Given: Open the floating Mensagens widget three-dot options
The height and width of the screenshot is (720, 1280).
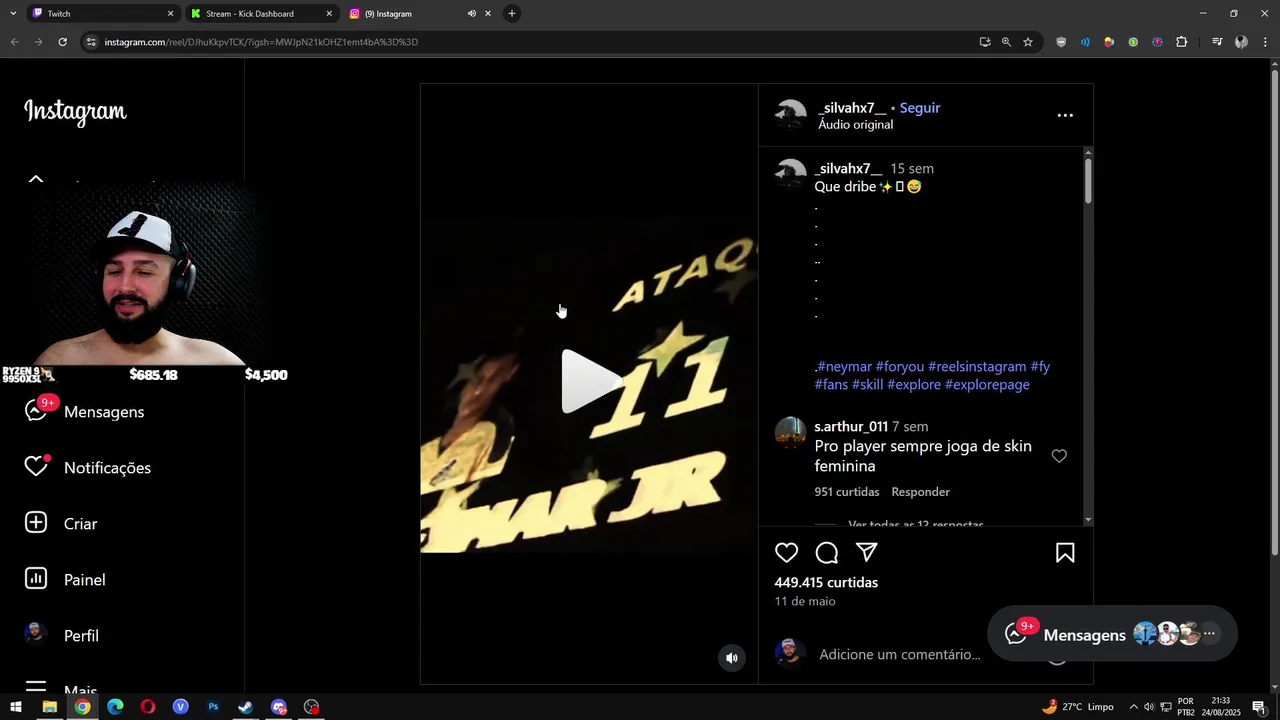Looking at the screenshot, I should pos(1209,634).
